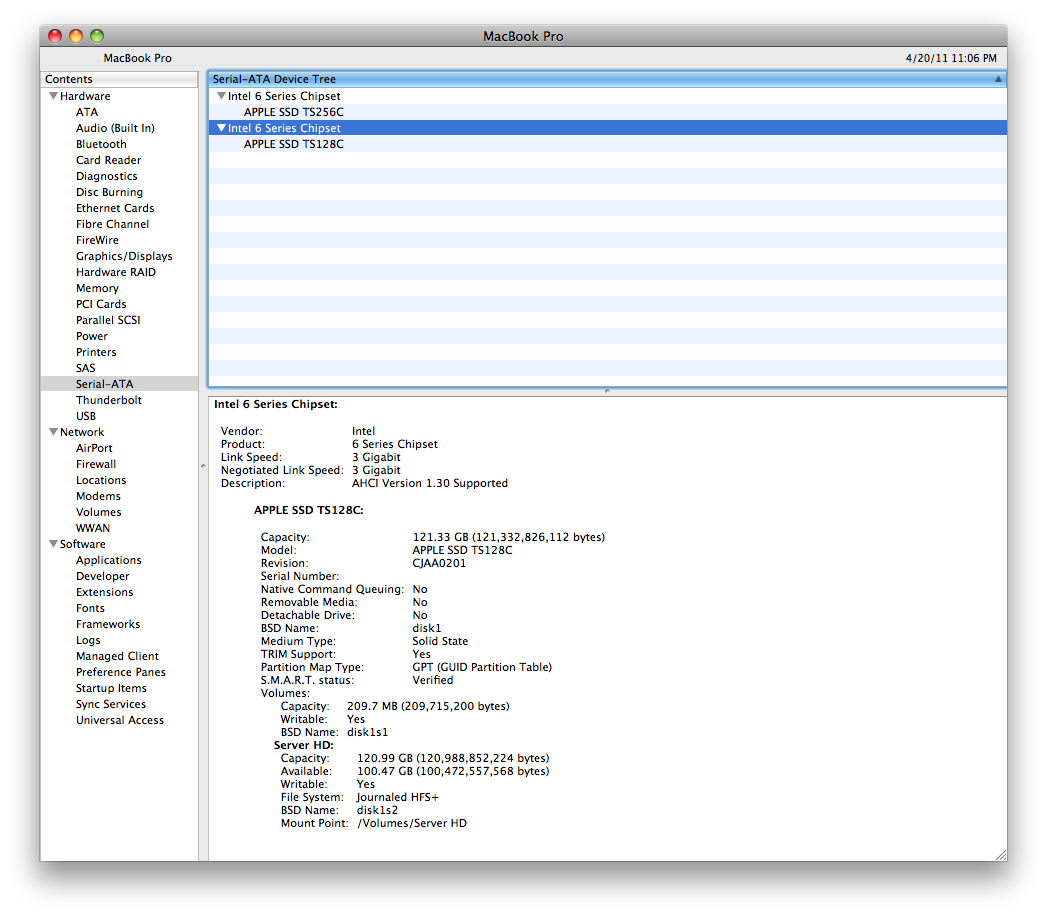Open Extensions under Software
This screenshot has width=1047, height=916.
[x=104, y=592]
